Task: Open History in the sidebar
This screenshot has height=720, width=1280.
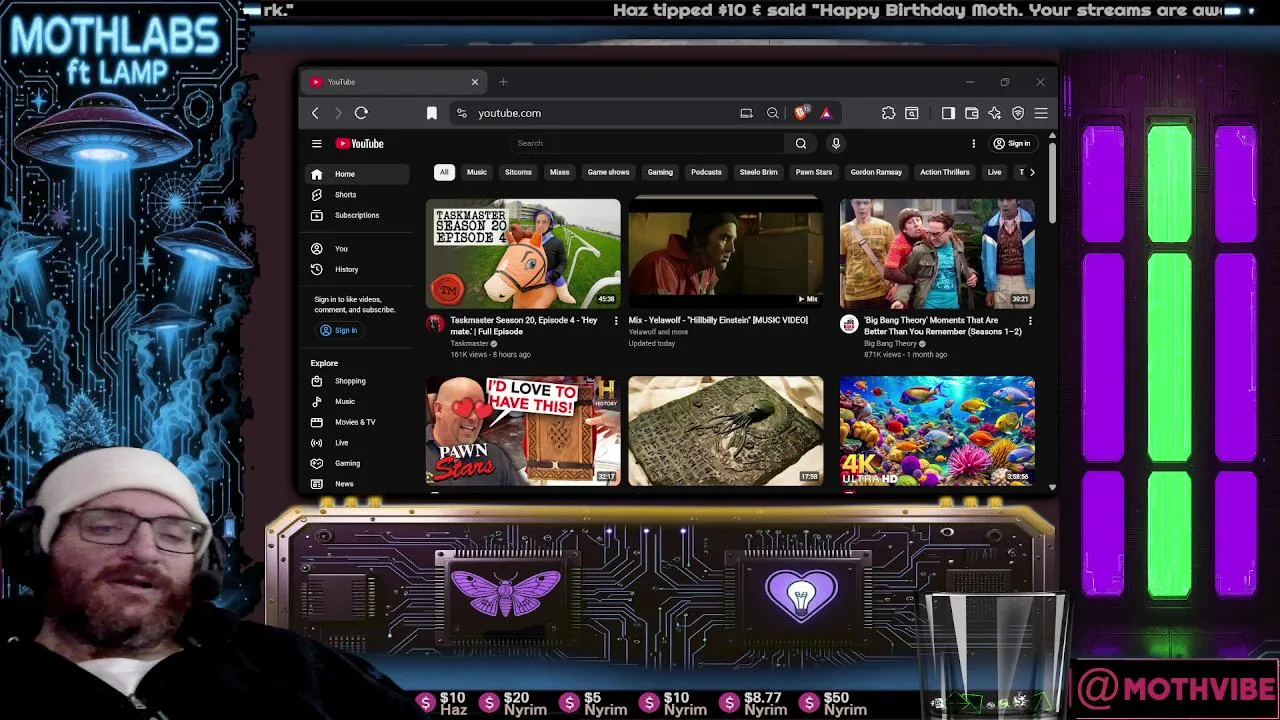Action: pyautogui.click(x=358, y=269)
